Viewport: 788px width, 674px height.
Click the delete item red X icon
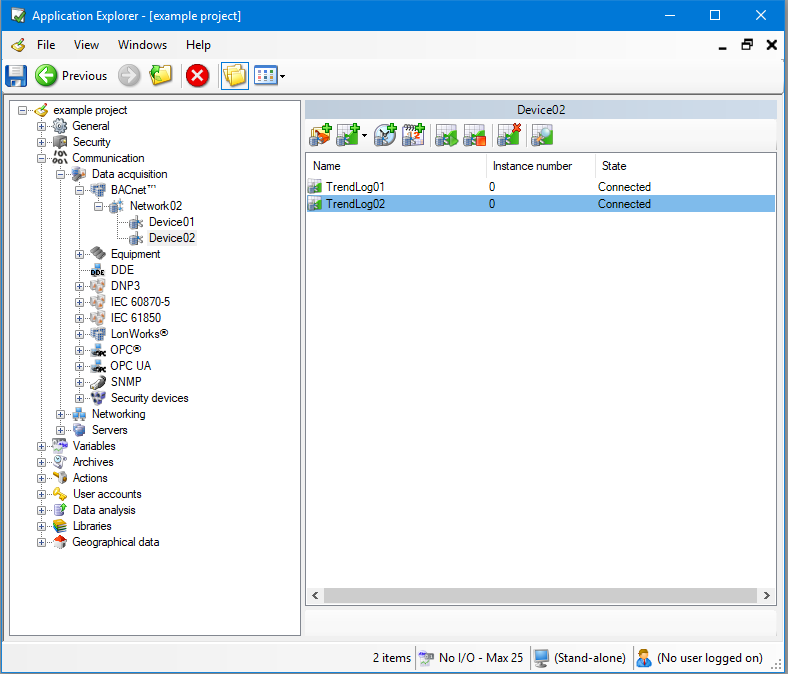tap(509, 136)
